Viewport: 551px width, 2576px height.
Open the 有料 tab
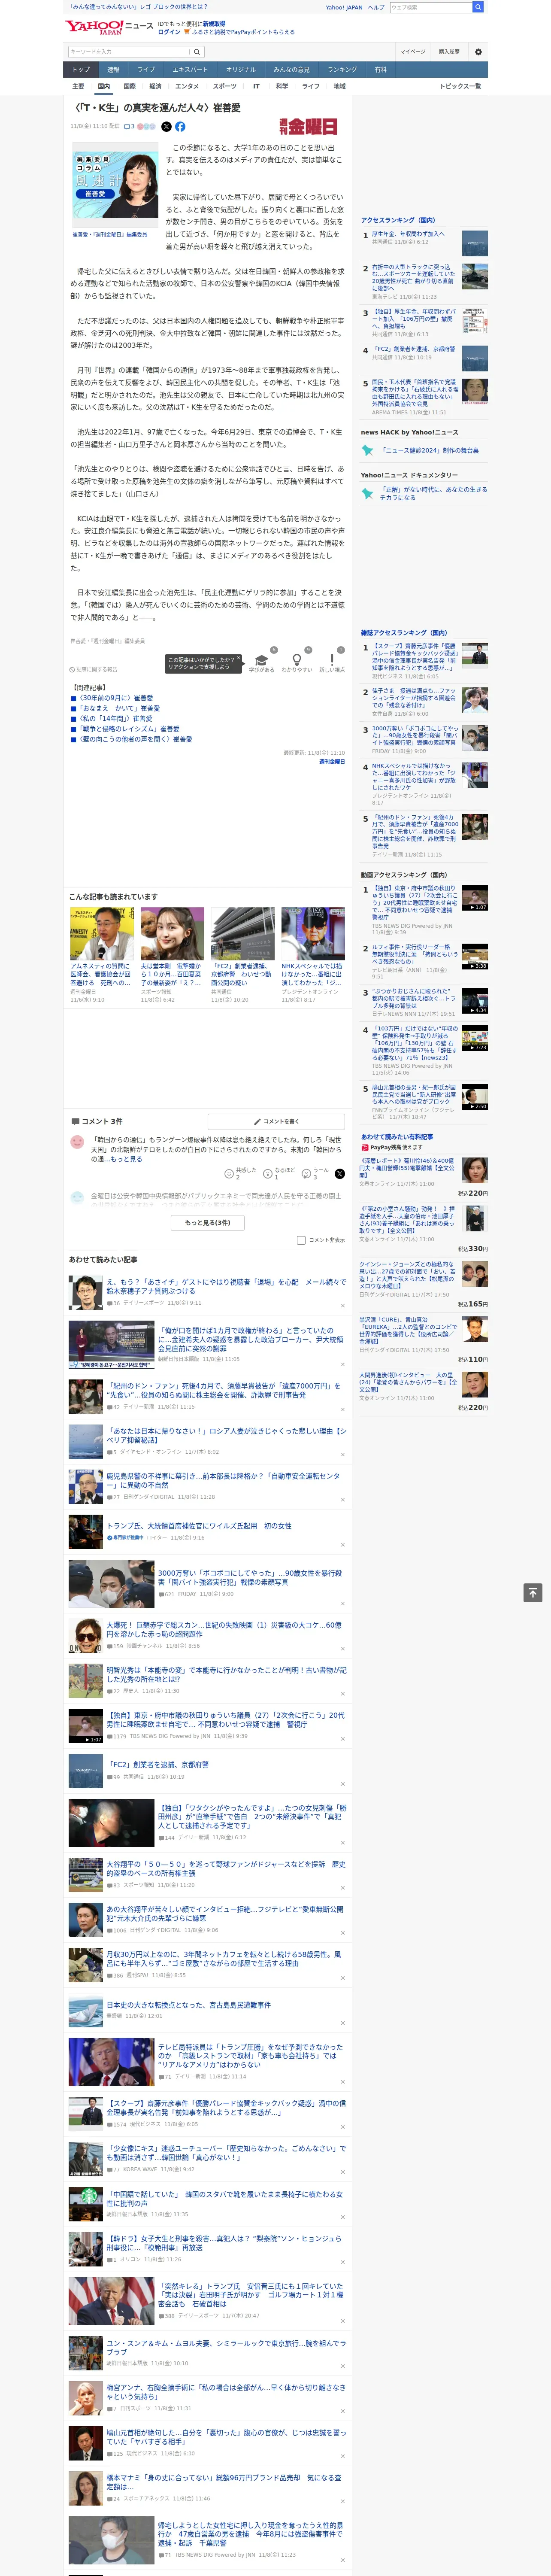(x=380, y=70)
